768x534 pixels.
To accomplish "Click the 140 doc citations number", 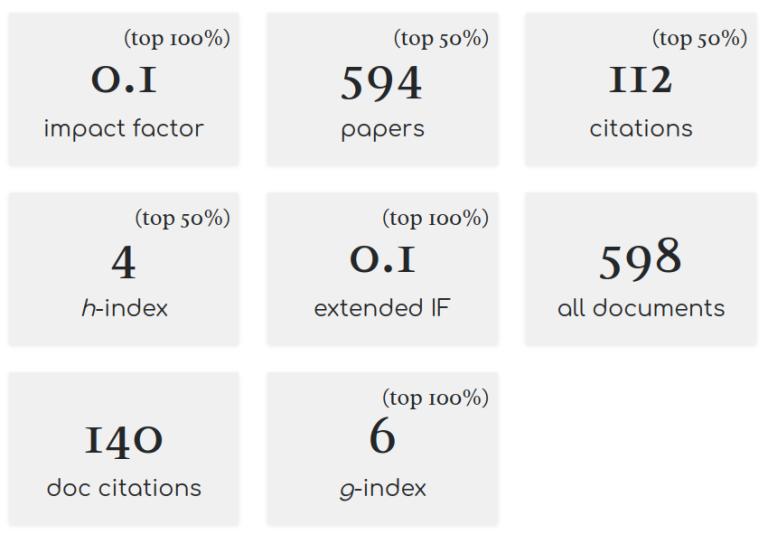I will [x=124, y=440].
